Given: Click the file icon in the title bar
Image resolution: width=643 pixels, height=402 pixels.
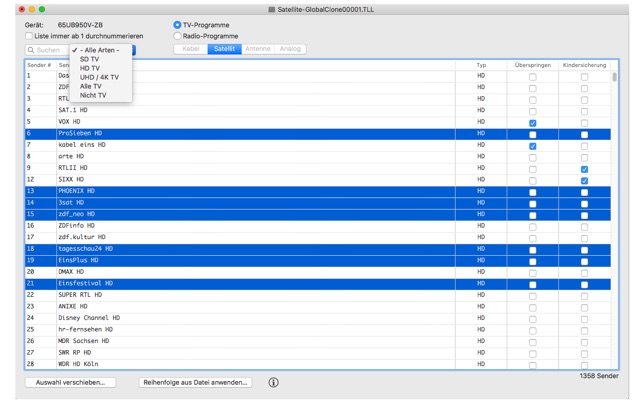Looking at the screenshot, I should (x=271, y=9).
